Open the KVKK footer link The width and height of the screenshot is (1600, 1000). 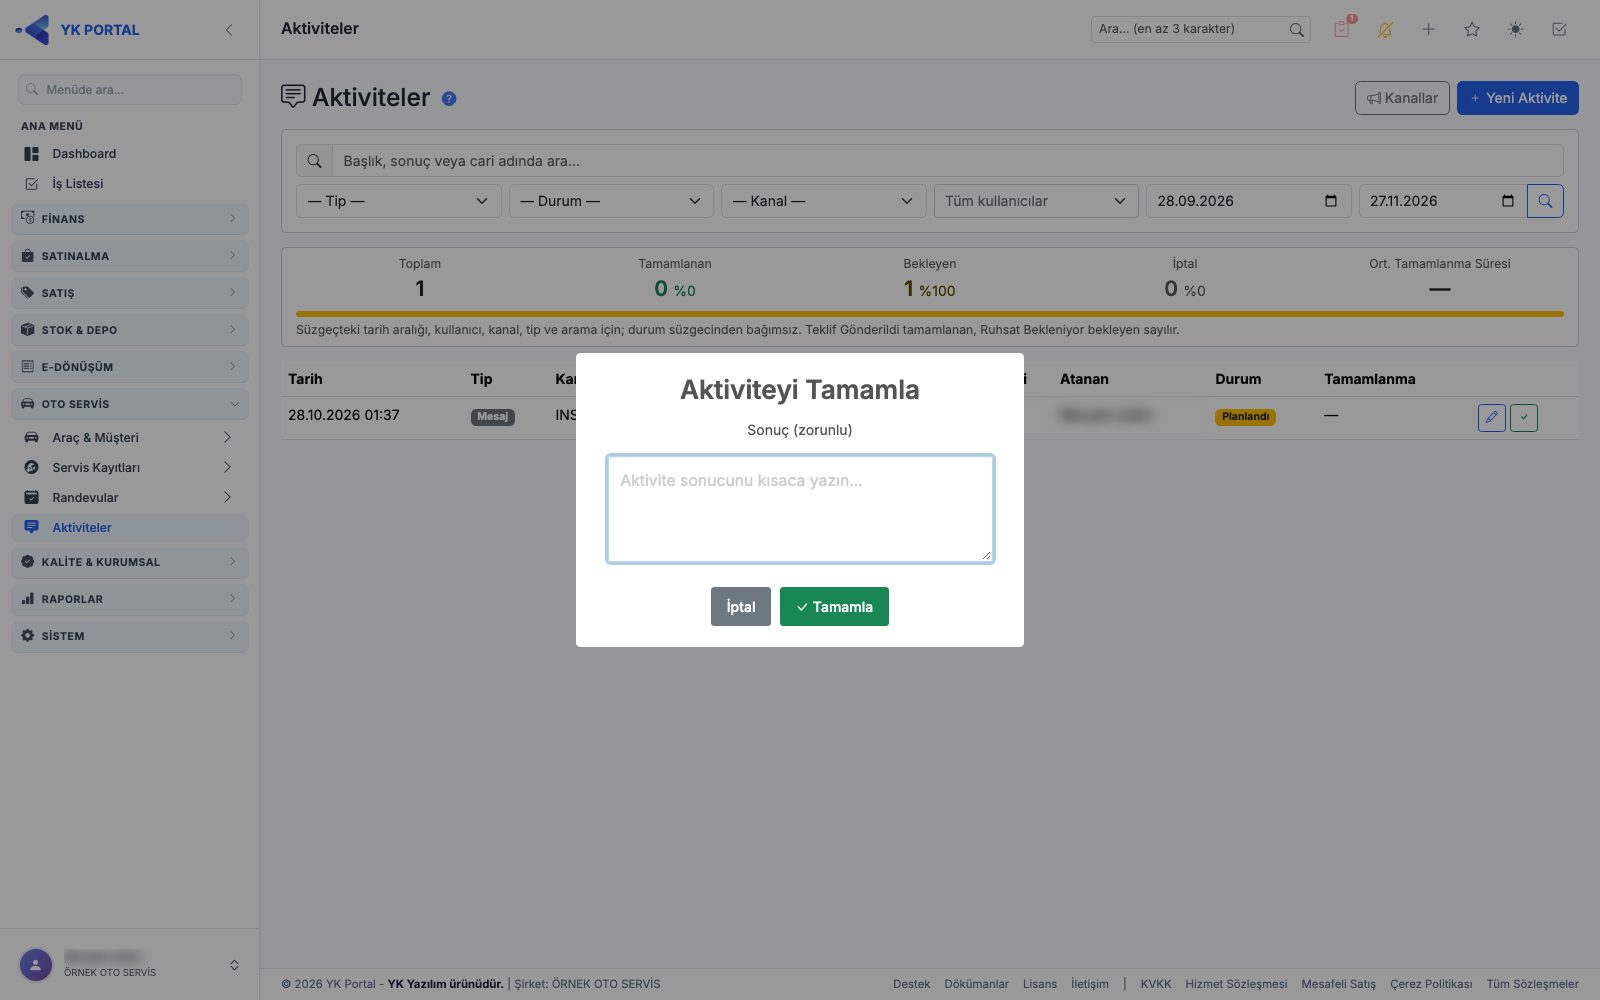(1156, 984)
